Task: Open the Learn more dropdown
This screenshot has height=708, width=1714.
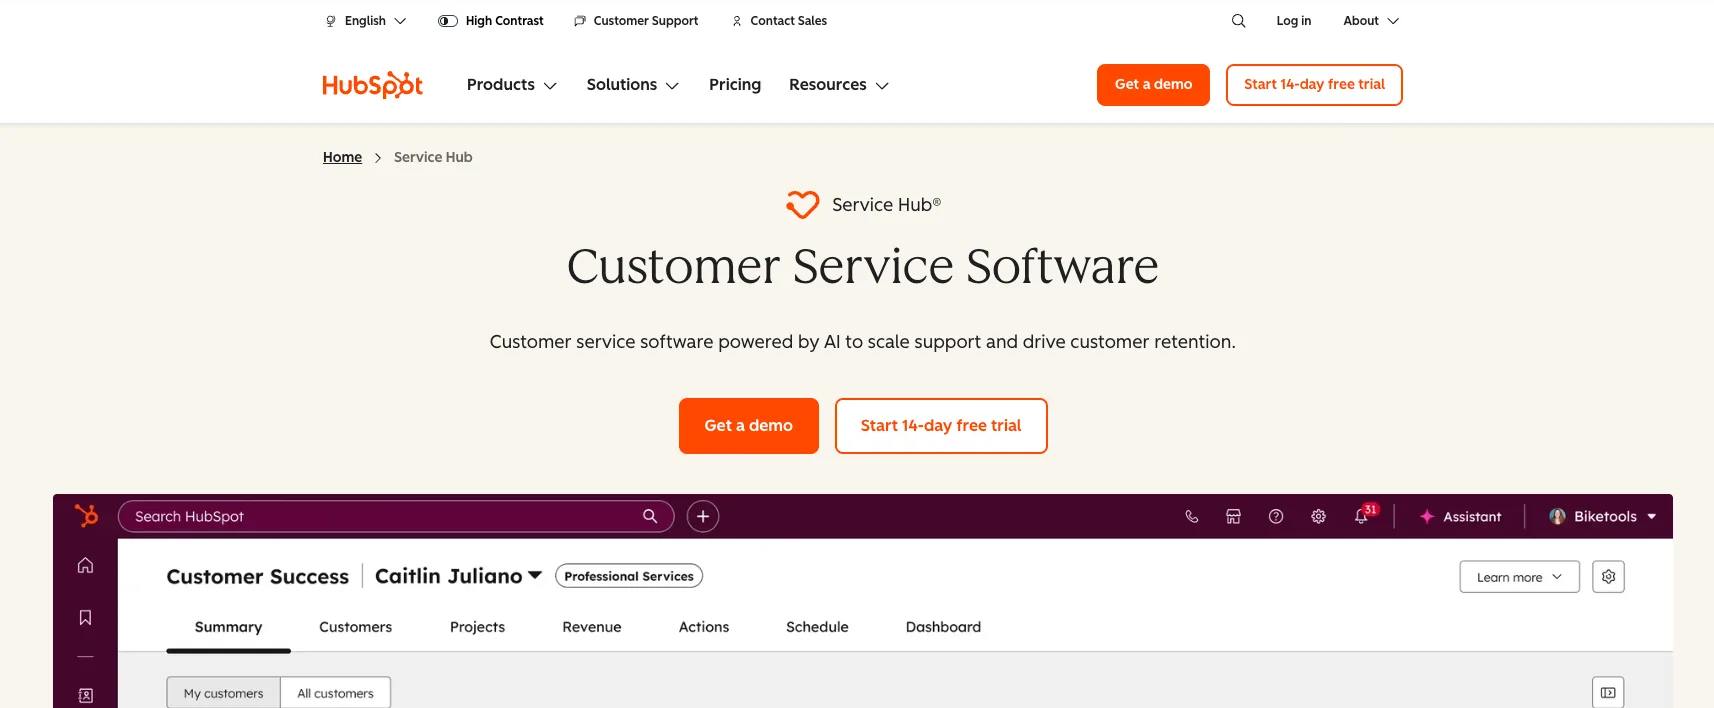Action: [1519, 577]
